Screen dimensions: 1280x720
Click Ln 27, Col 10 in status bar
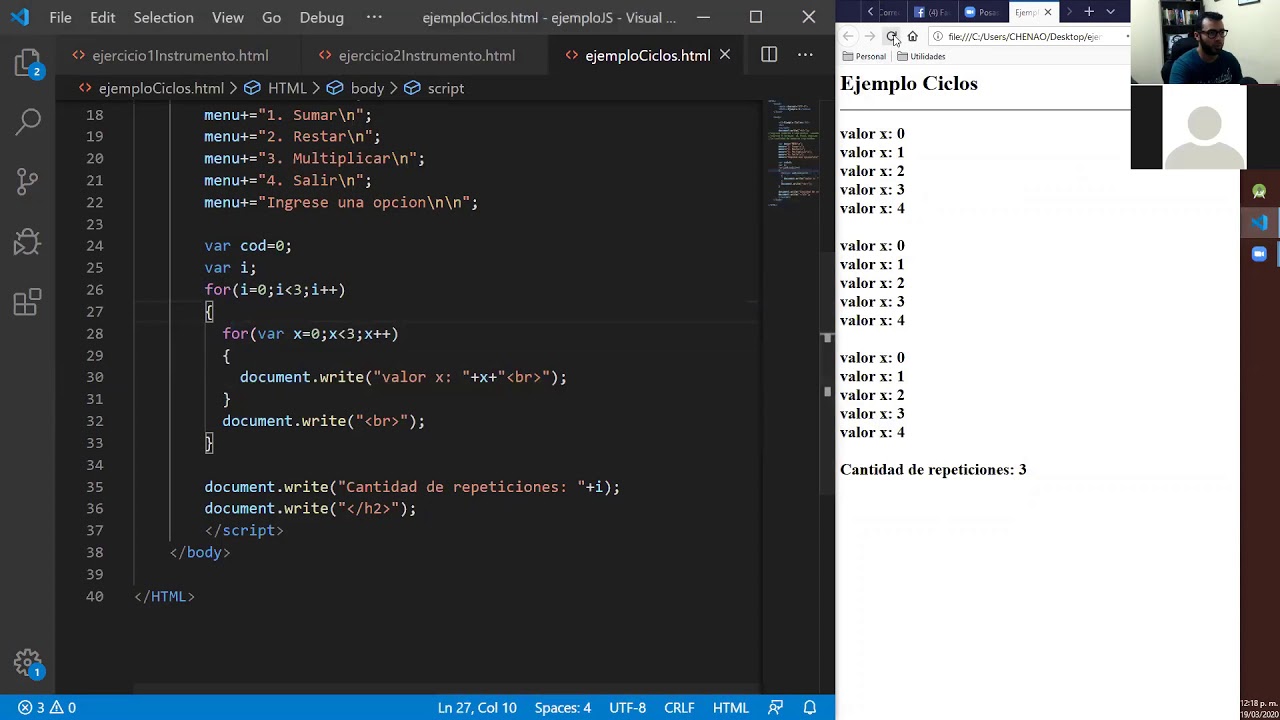pyautogui.click(x=477, y=707)
